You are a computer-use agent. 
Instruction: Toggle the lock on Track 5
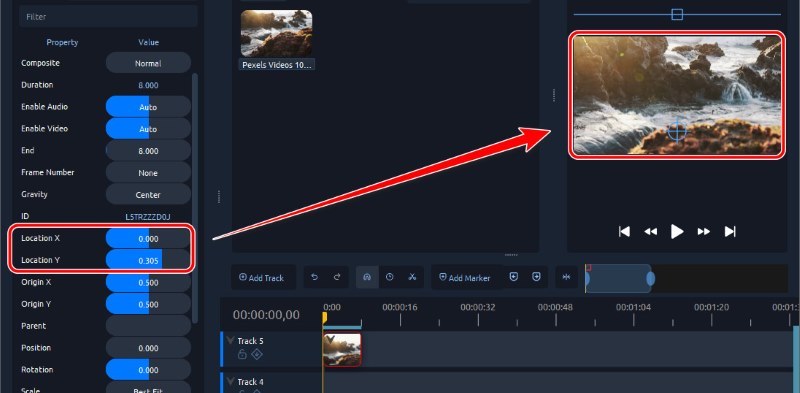tap(242, 354)
